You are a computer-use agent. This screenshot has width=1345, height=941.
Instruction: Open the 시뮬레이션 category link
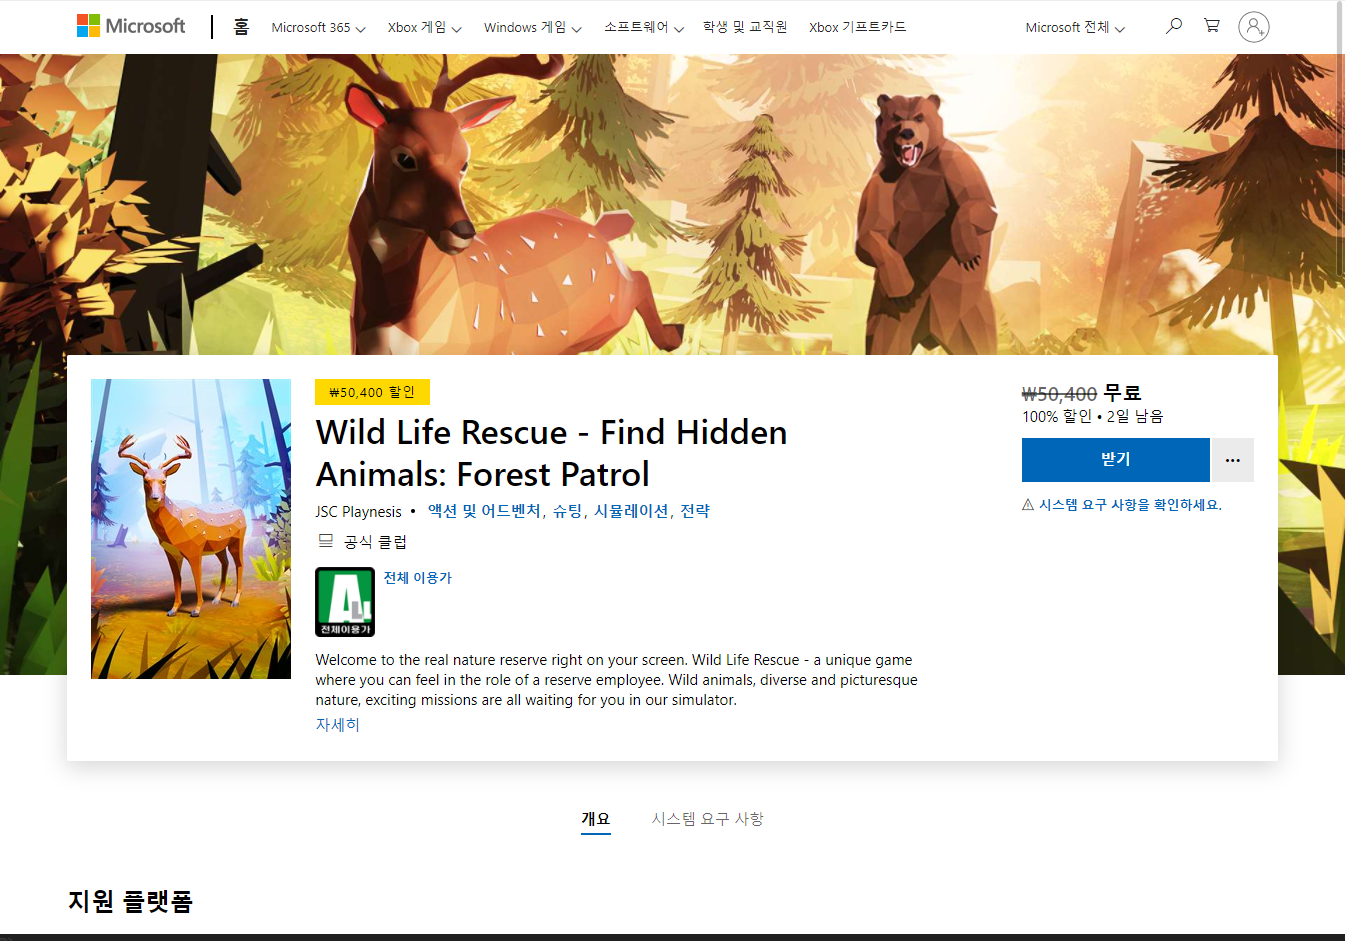click(631, 511)
